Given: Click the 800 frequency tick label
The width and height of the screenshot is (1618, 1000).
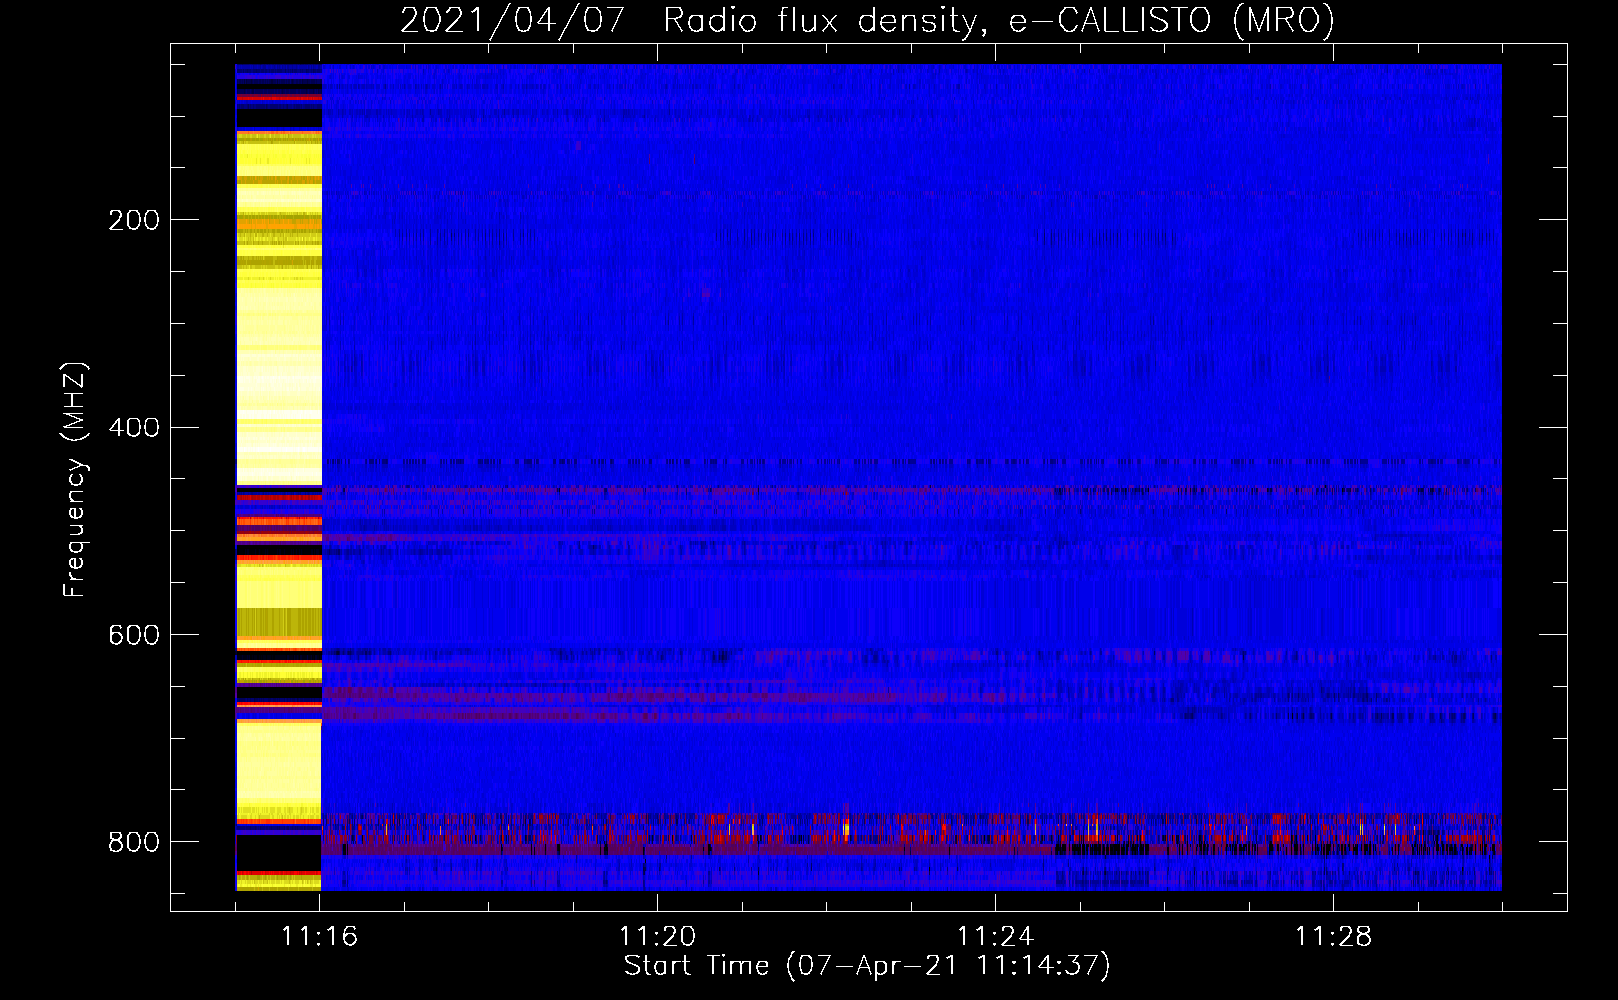Looking at the screenshot, I should point(134,843).
